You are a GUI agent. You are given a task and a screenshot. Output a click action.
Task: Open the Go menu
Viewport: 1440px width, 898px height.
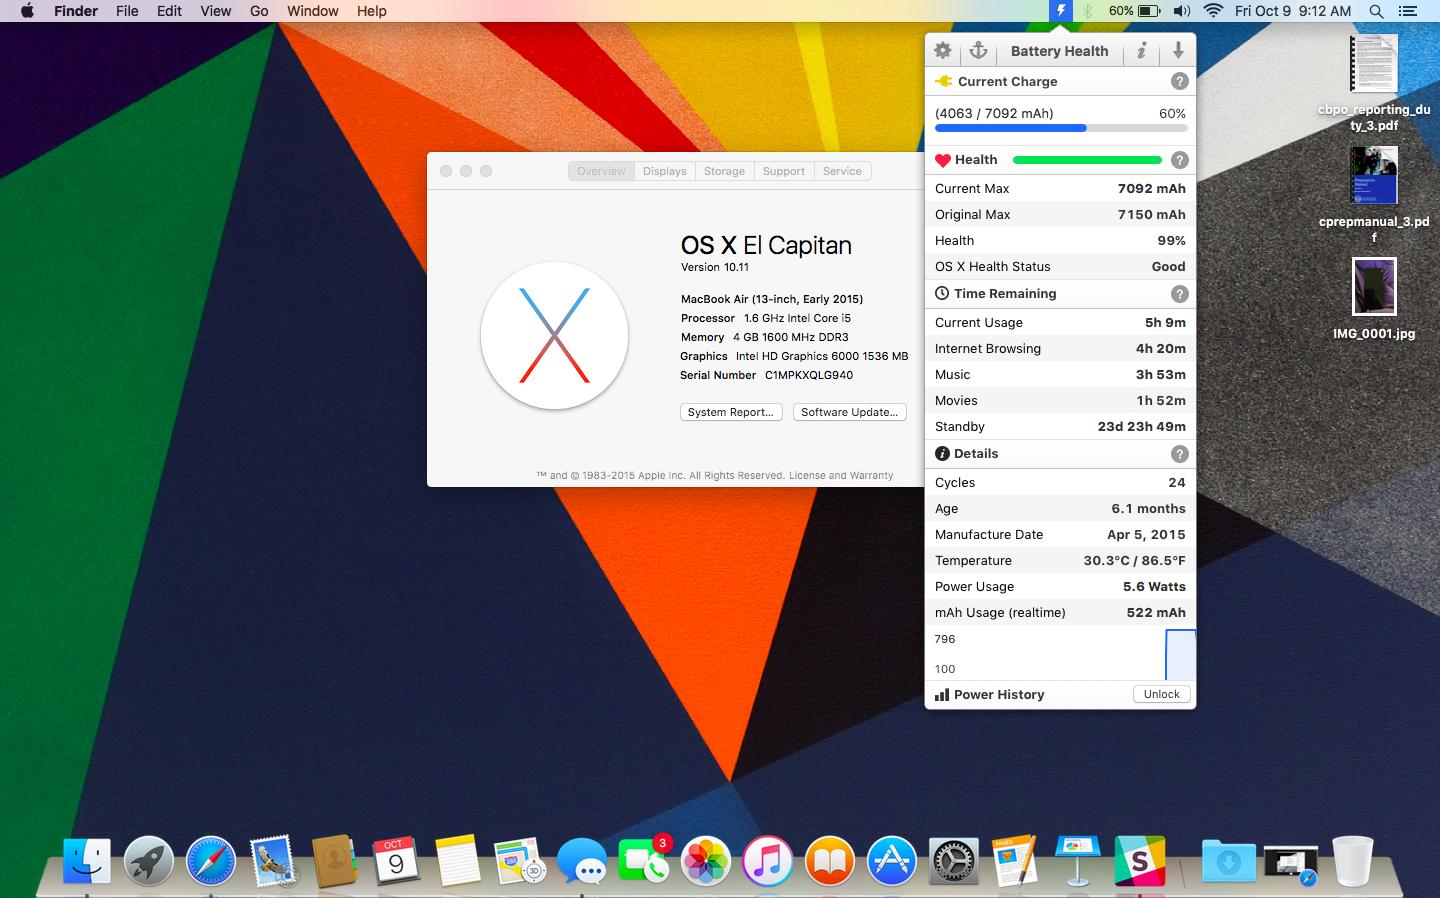tap(259, 11)
